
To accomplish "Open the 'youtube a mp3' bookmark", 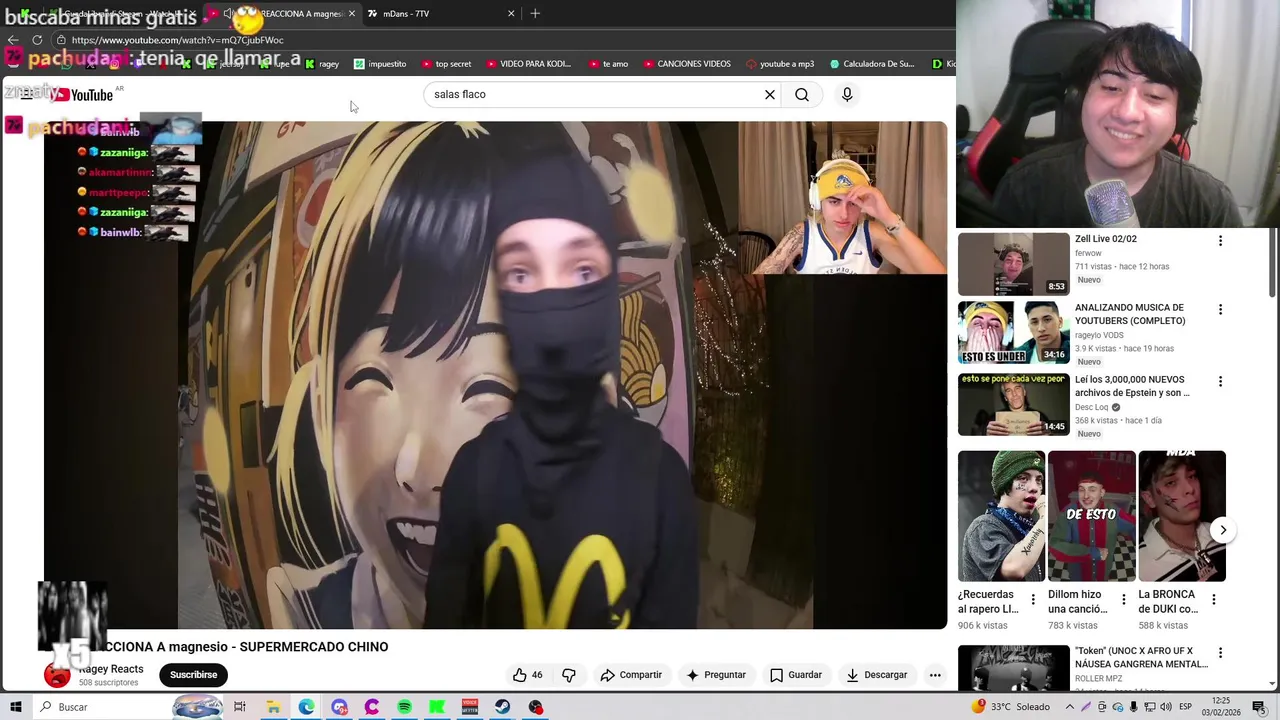I will point(780,64).
